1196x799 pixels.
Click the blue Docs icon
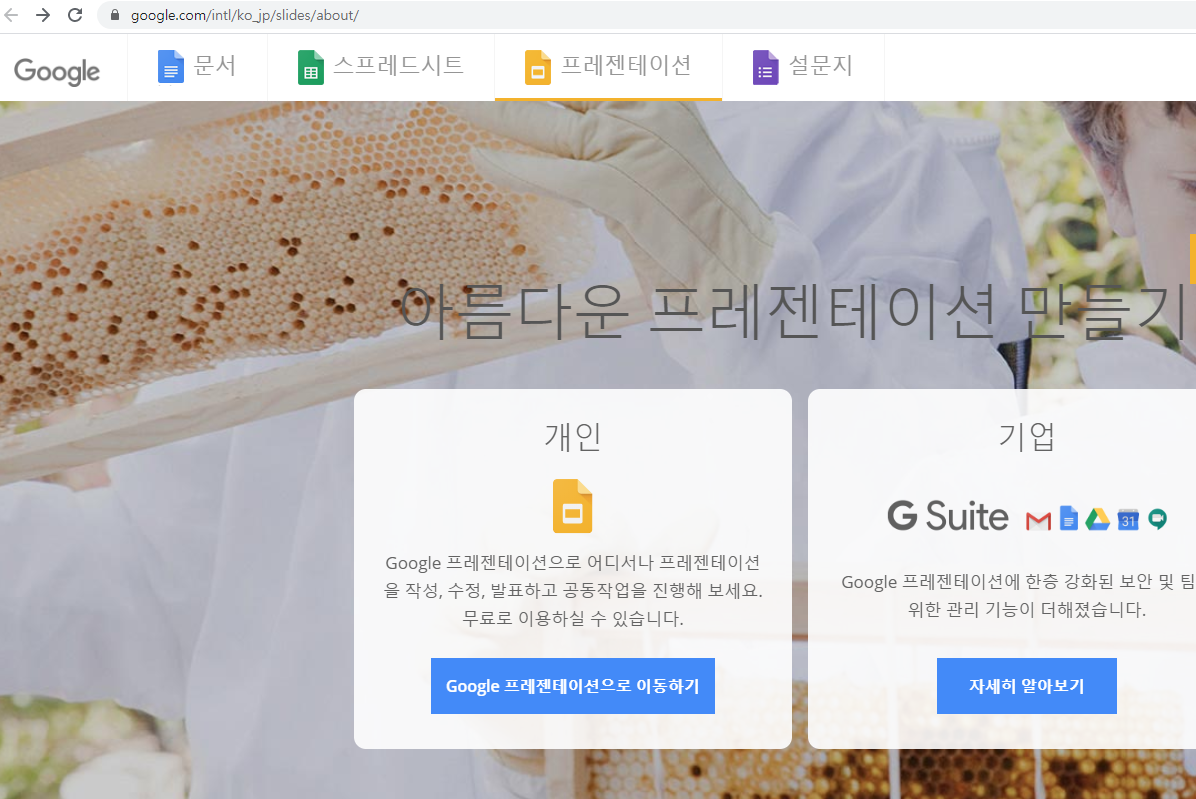[171, 67]
